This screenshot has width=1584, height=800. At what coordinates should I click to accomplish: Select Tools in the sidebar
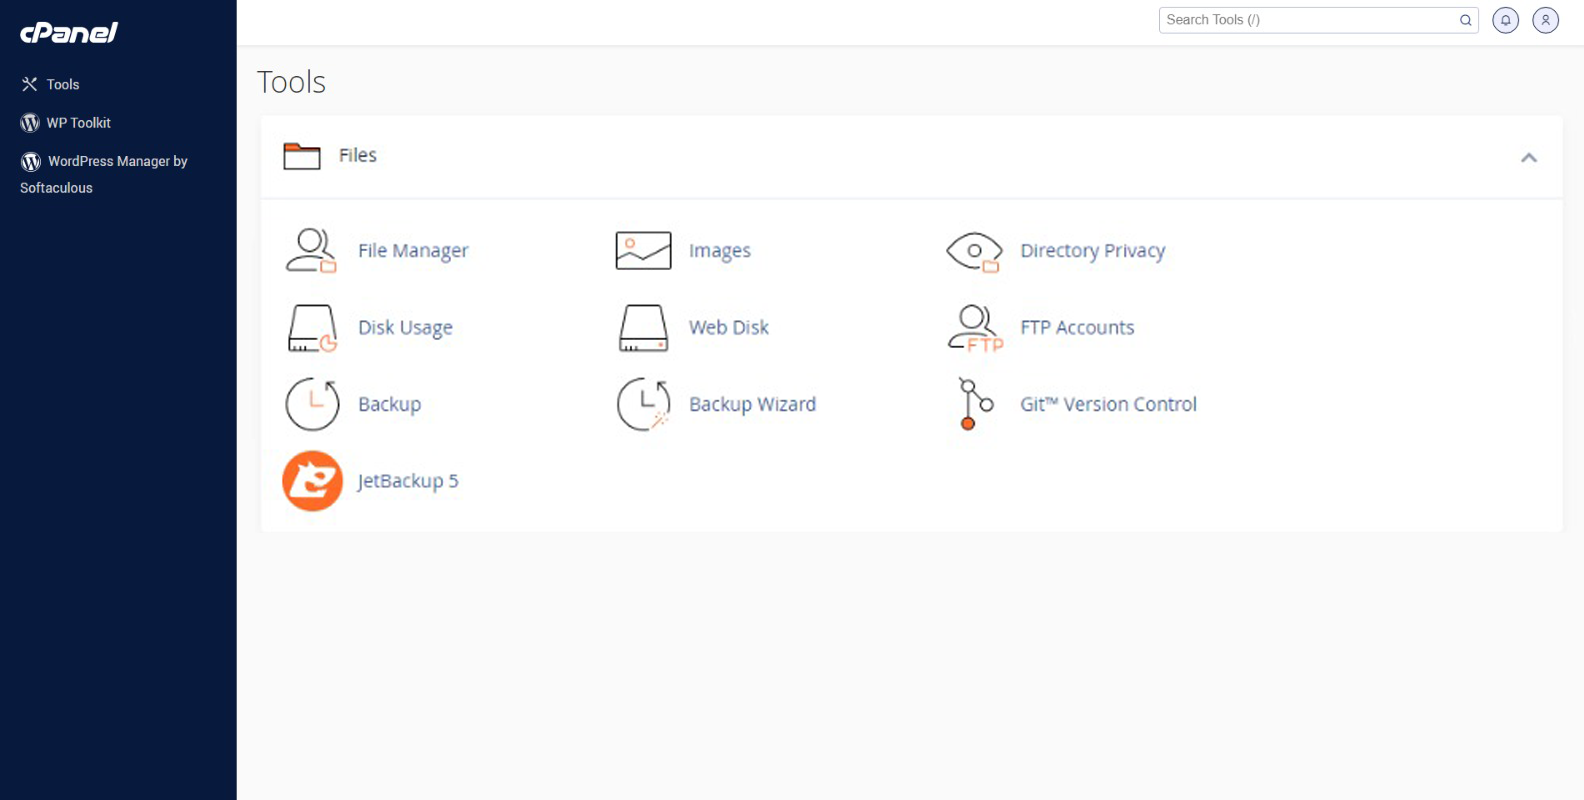(x=62, y=85)
